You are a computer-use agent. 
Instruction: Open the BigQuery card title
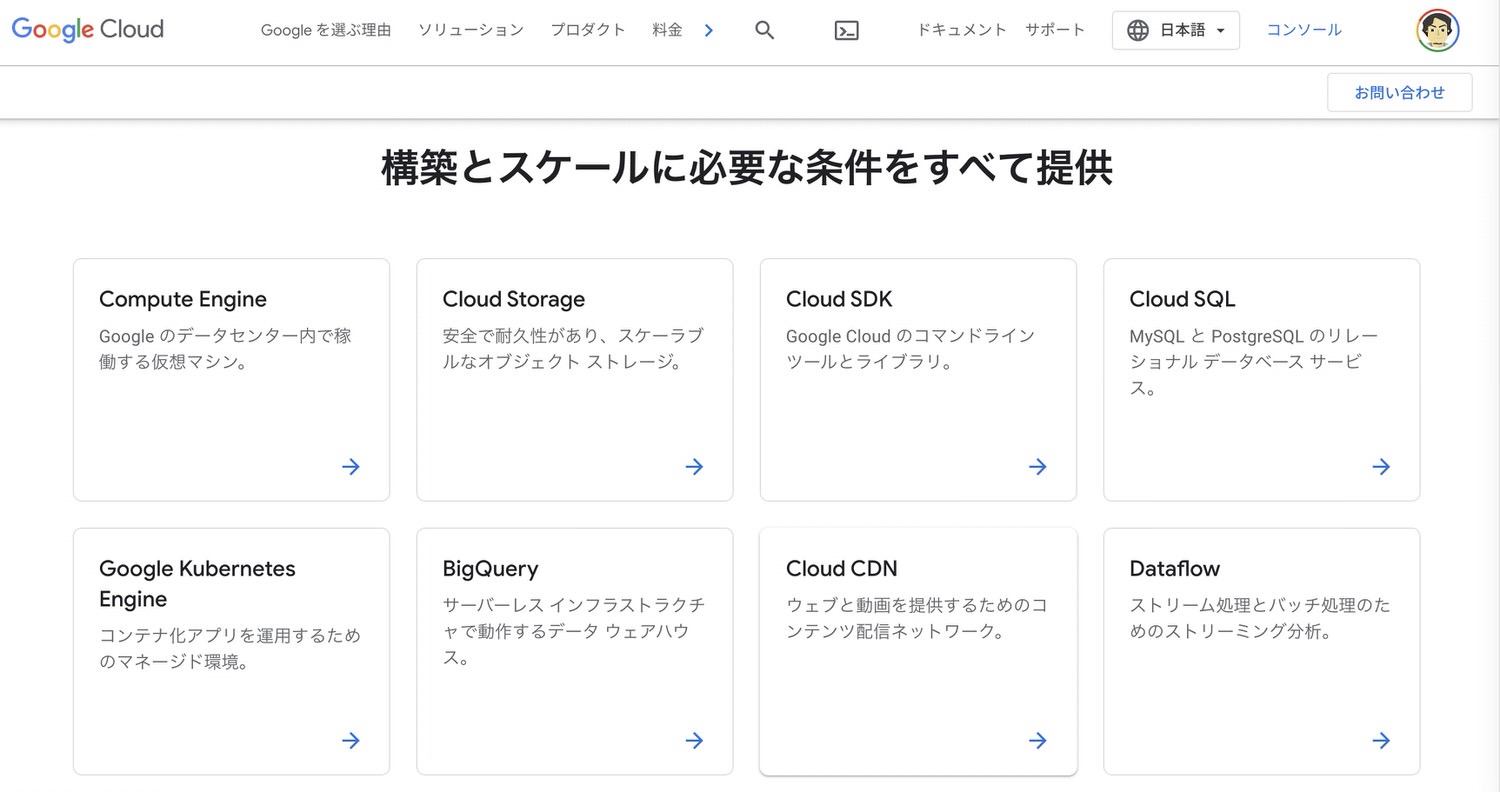click(x=490, y=569)
